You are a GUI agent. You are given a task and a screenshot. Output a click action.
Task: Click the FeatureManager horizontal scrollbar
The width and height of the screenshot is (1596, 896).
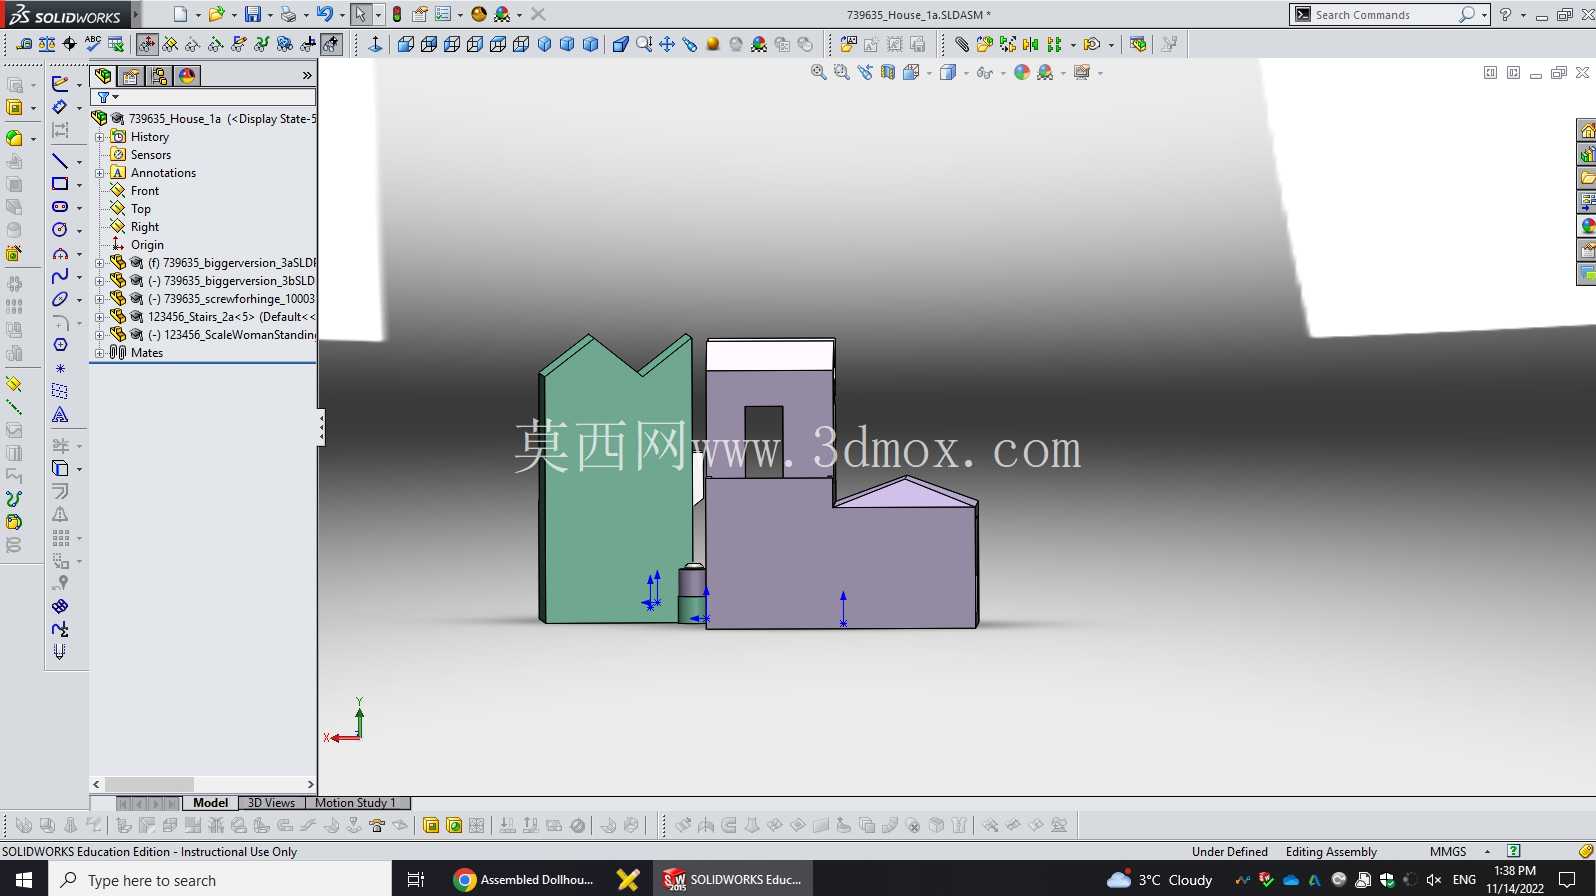[205, 785]
